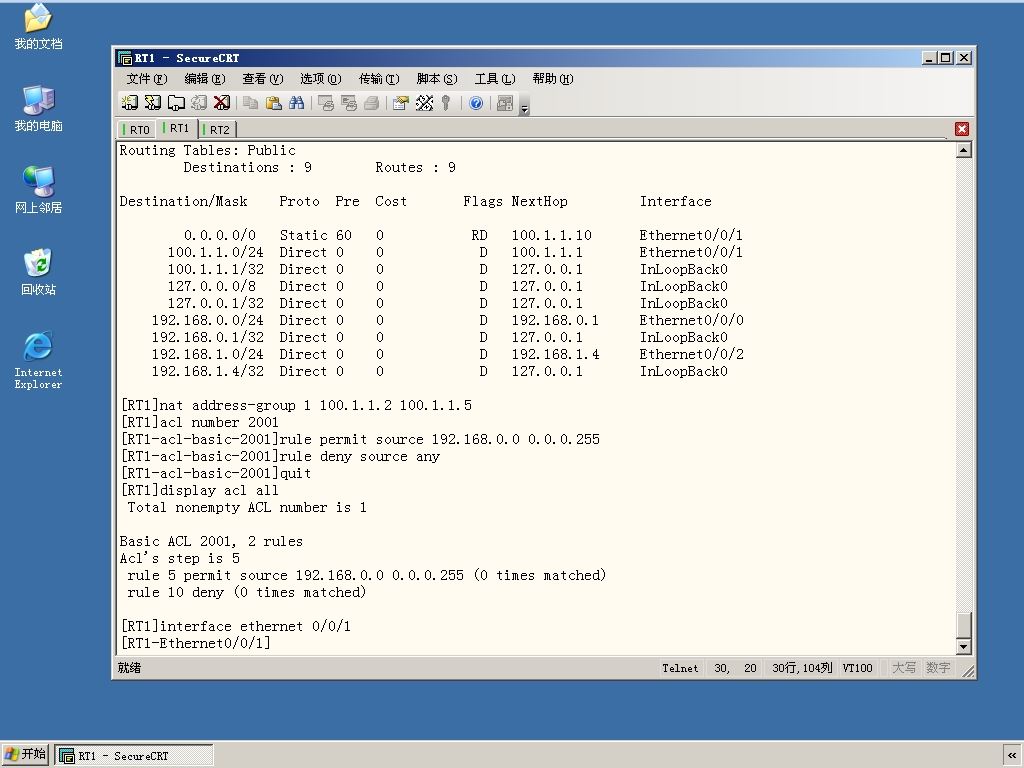Click the Print Screen toolbar icon
This screenshot has height=768, width=1024.
(x=326, y=103)
